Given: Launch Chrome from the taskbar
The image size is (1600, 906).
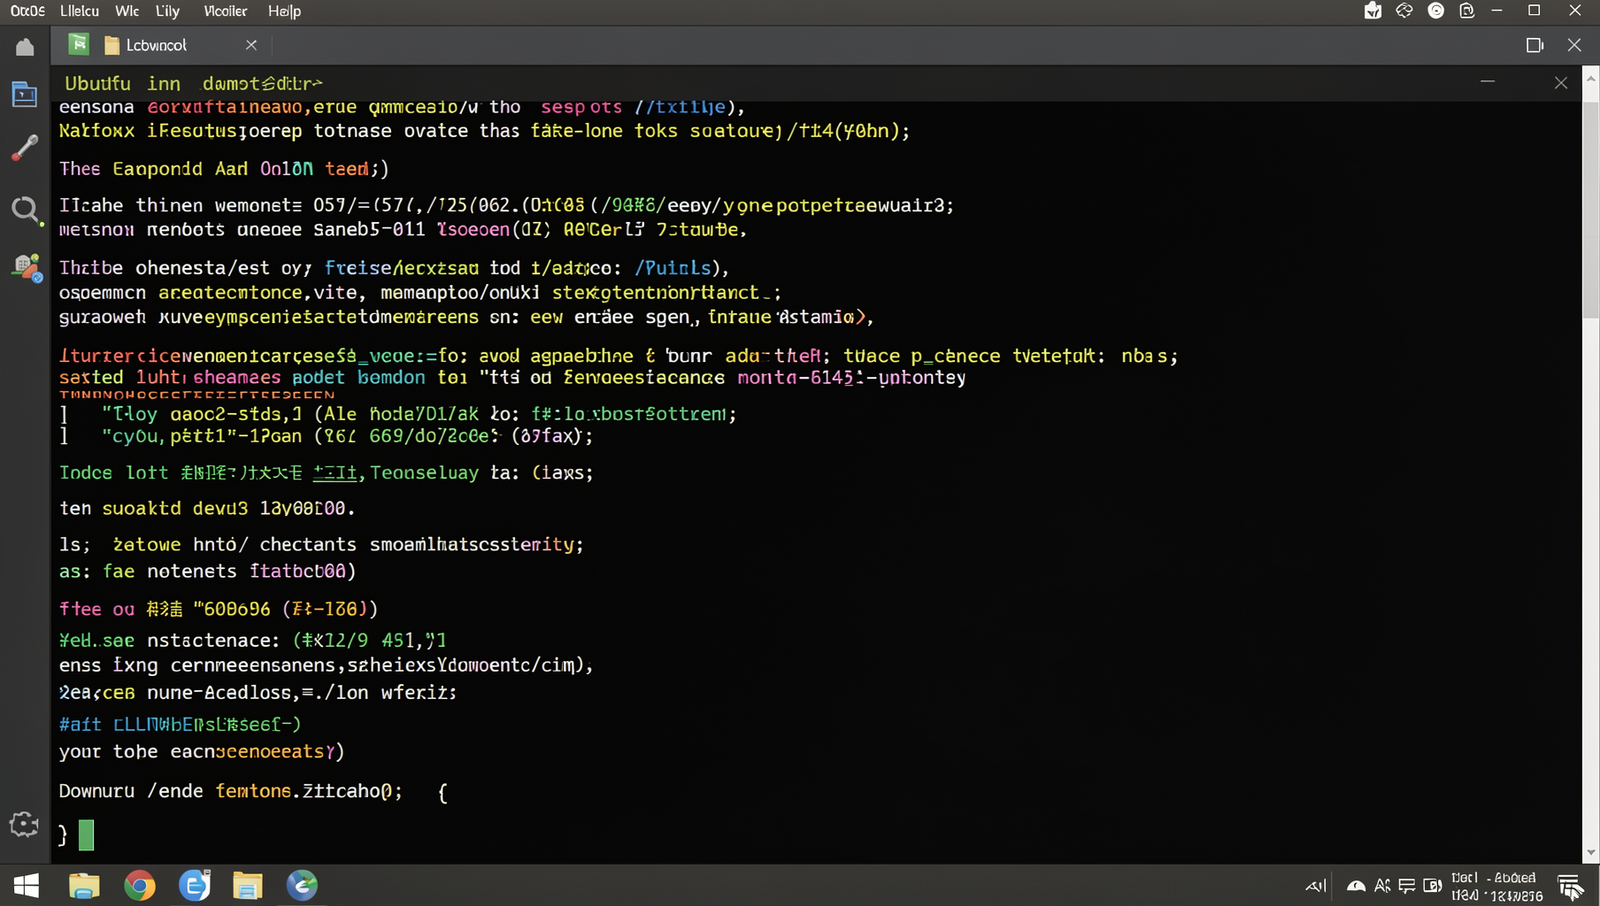Looking at the screenshot, I should click(140, 885).
